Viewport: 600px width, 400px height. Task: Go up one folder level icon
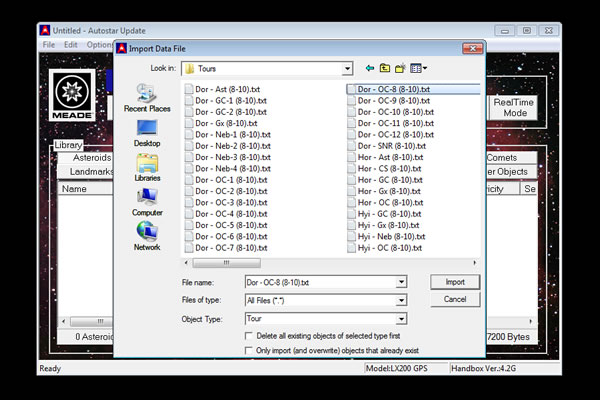coord(385,68)
